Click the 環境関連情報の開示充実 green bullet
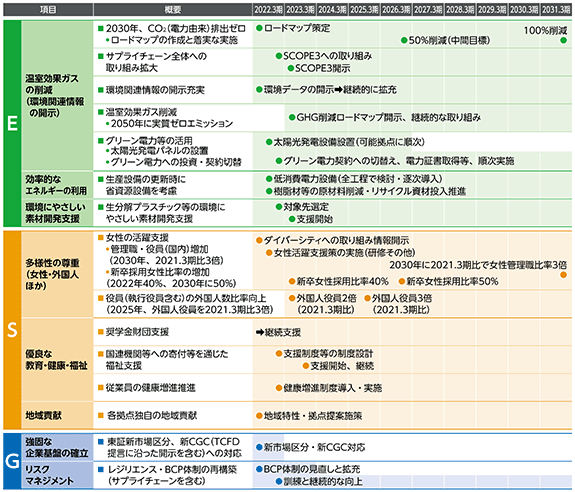 100,90
